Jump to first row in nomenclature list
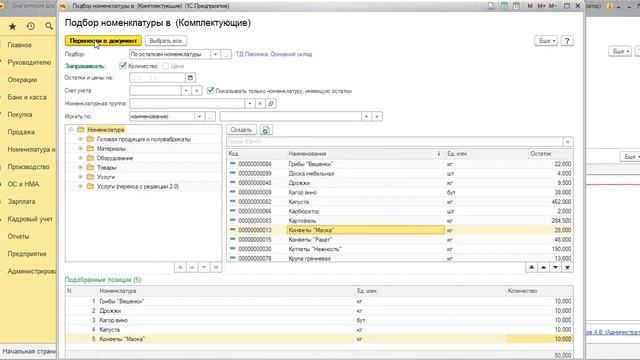The image size is (640, 360). (531, 267)
